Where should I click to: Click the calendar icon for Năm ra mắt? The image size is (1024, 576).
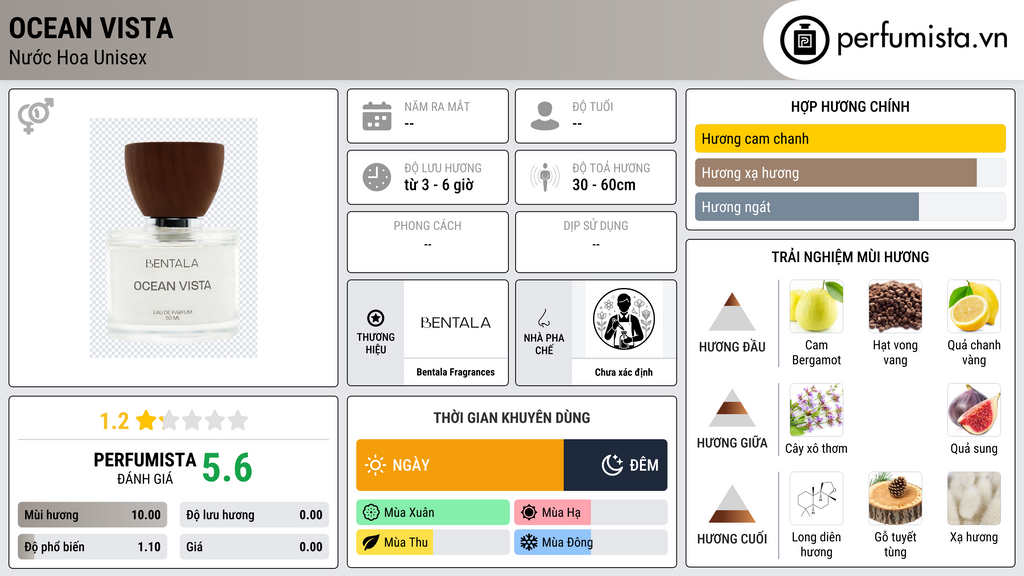tap(377, 116)
